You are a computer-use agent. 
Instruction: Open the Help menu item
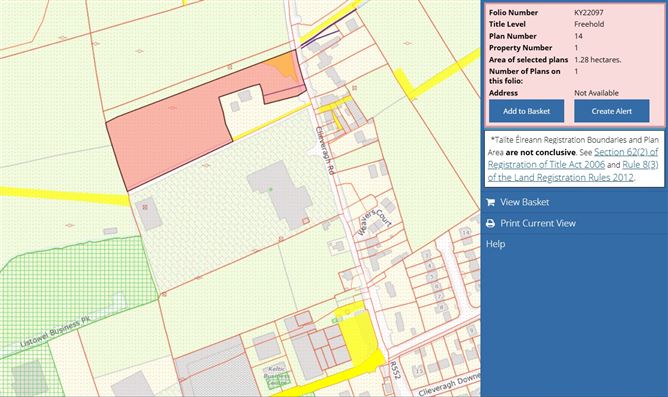pos(495,244)
